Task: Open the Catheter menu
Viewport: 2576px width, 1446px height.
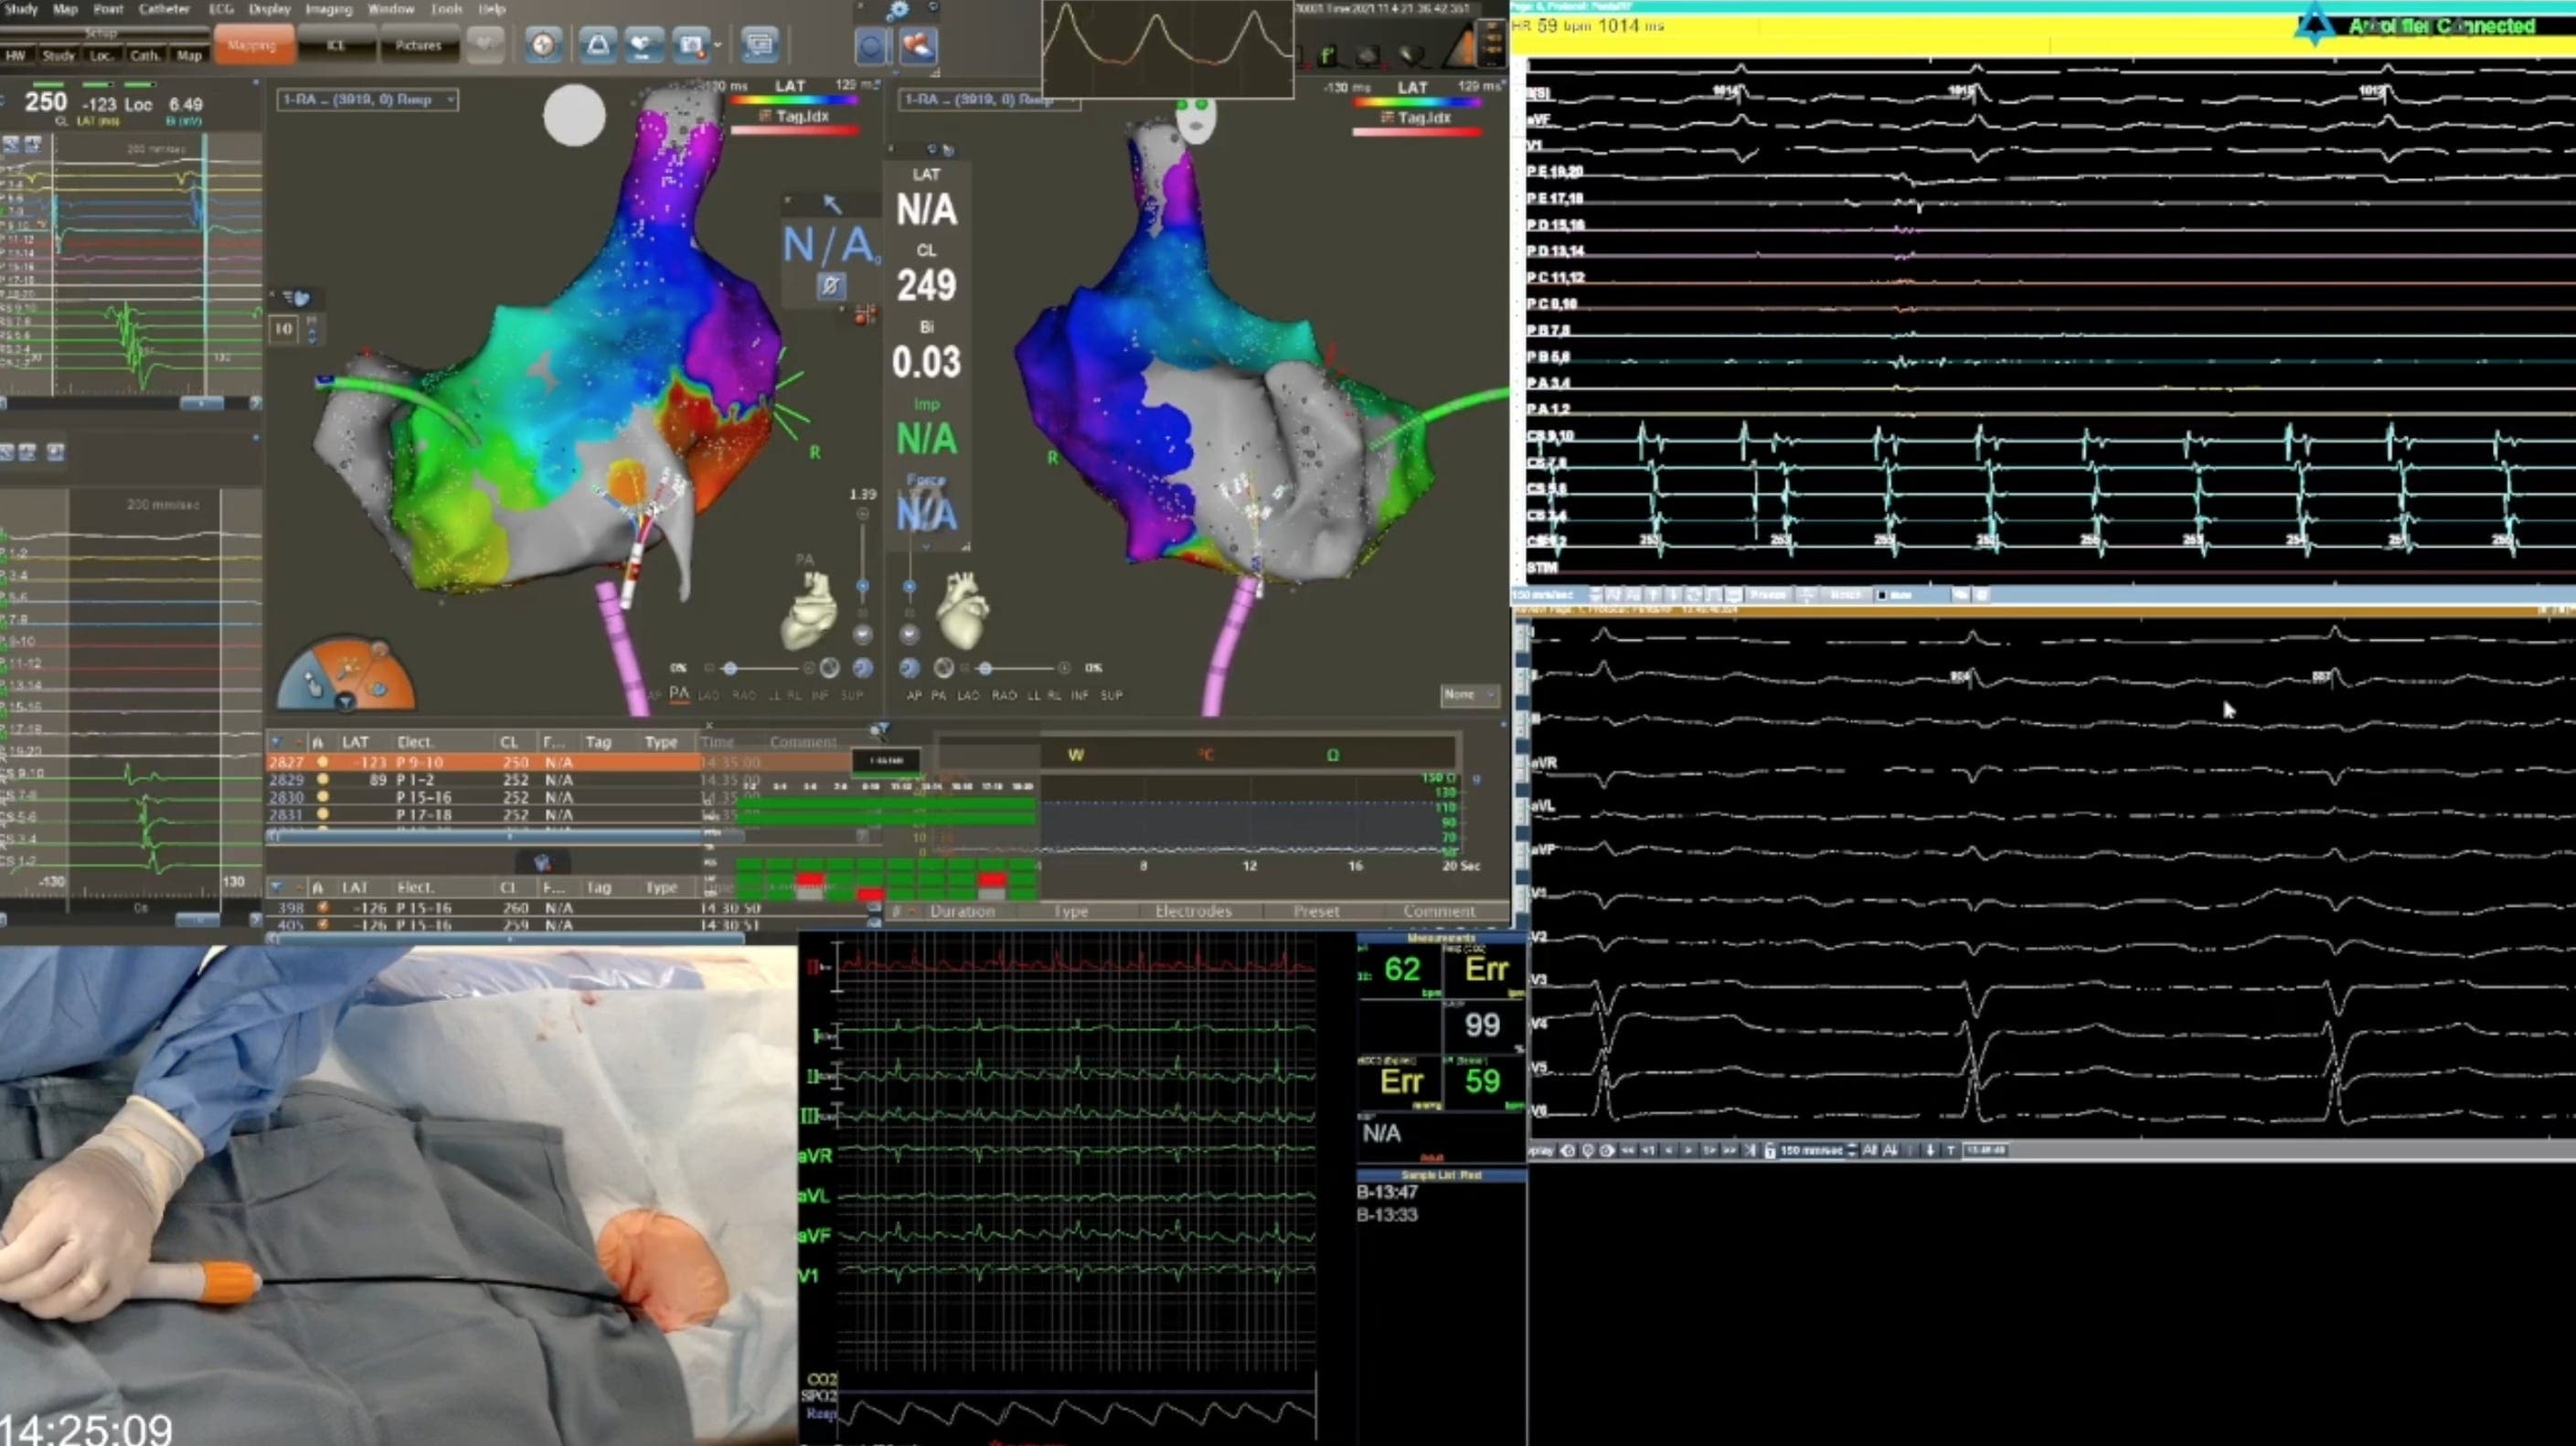Action: [x=164, y=9]
